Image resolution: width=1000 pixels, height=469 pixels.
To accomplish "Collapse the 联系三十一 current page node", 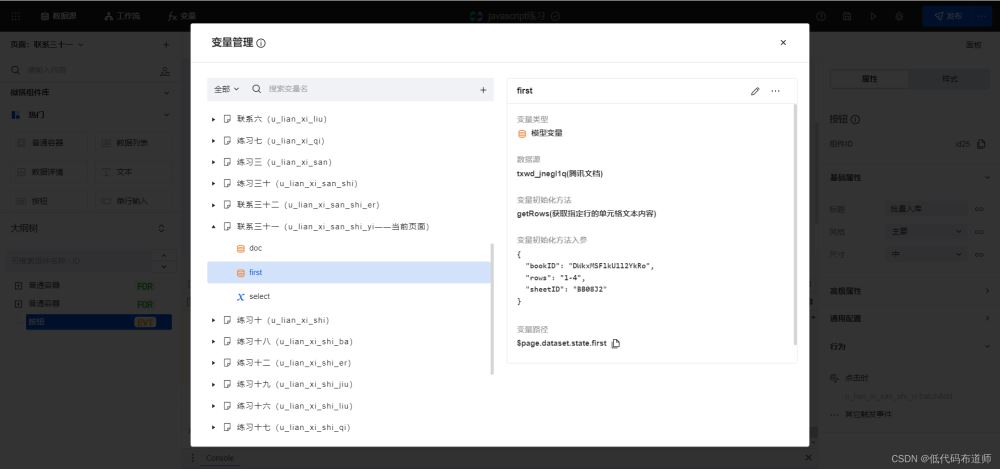I will click(214, 227).
